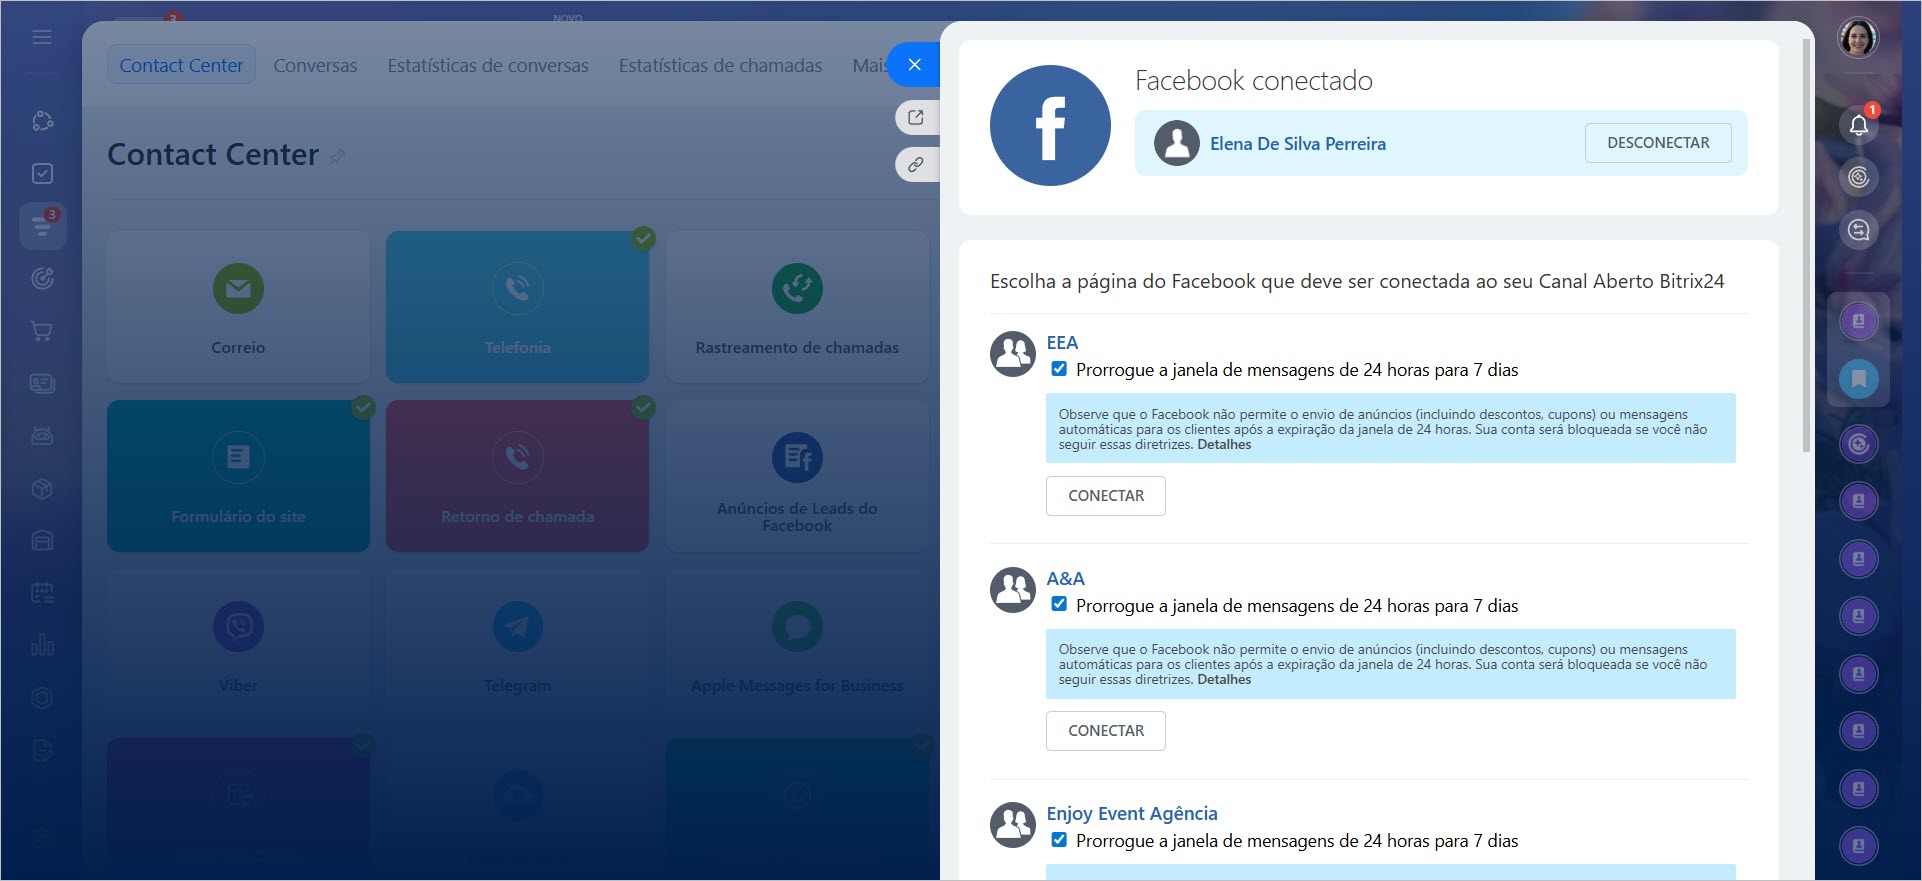
Task: Open the document signing icon in sidebar
Action: coord(42,750)
